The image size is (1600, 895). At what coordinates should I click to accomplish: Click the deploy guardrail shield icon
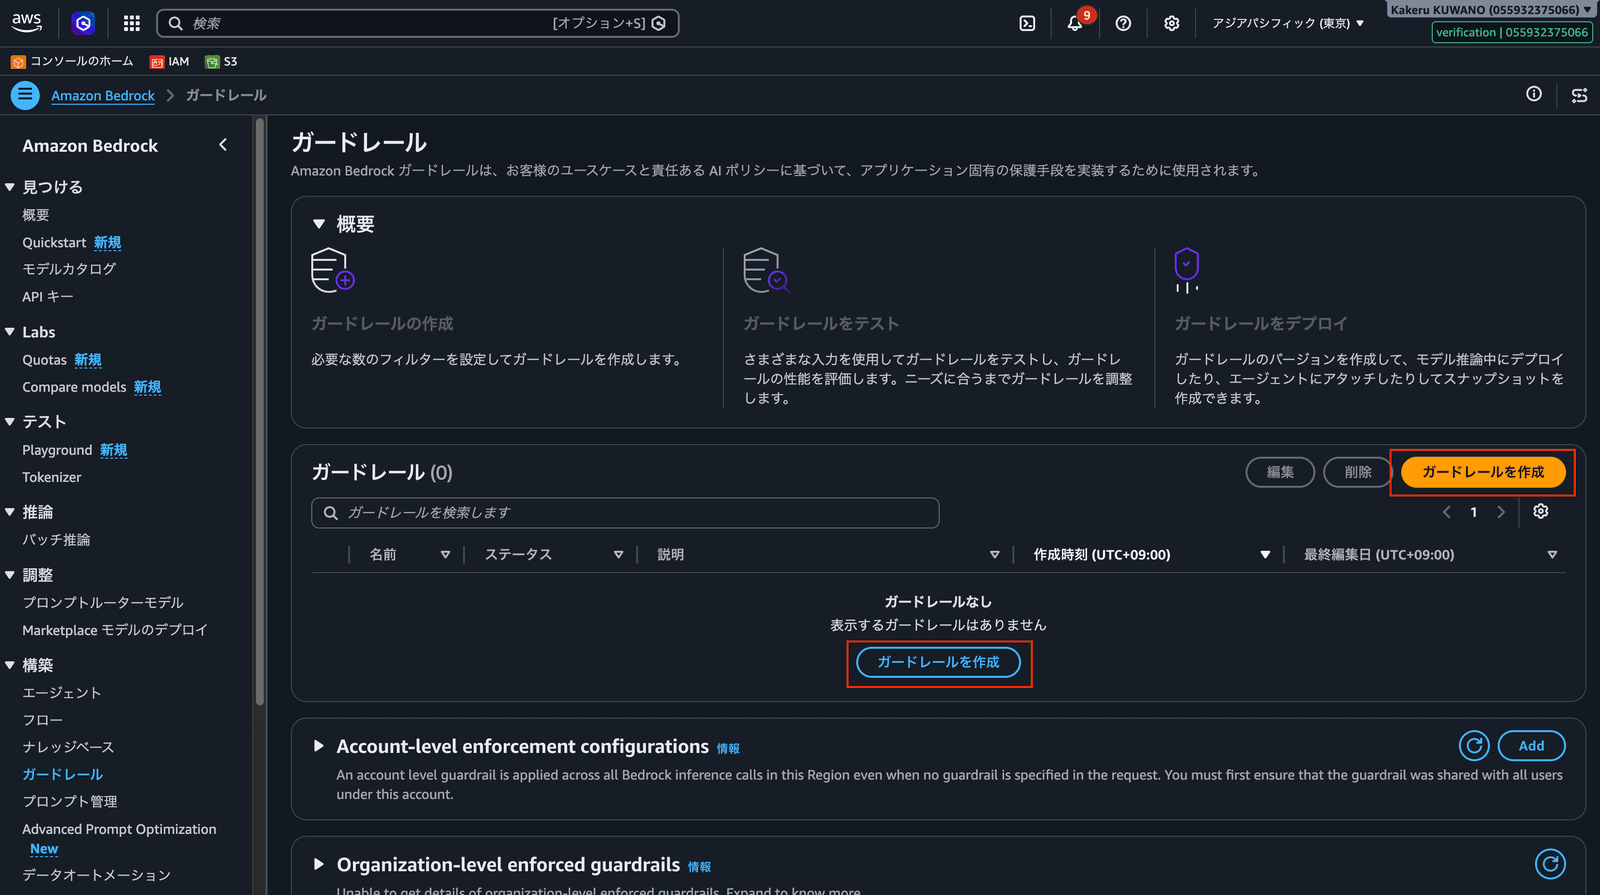(1186, 270)
